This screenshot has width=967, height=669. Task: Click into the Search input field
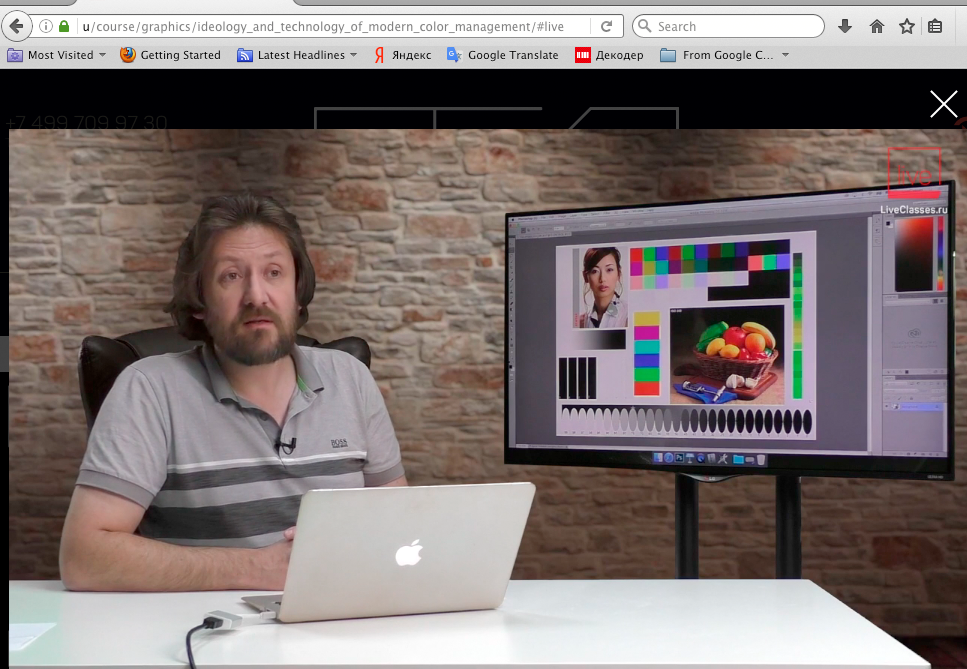(728, 27)
